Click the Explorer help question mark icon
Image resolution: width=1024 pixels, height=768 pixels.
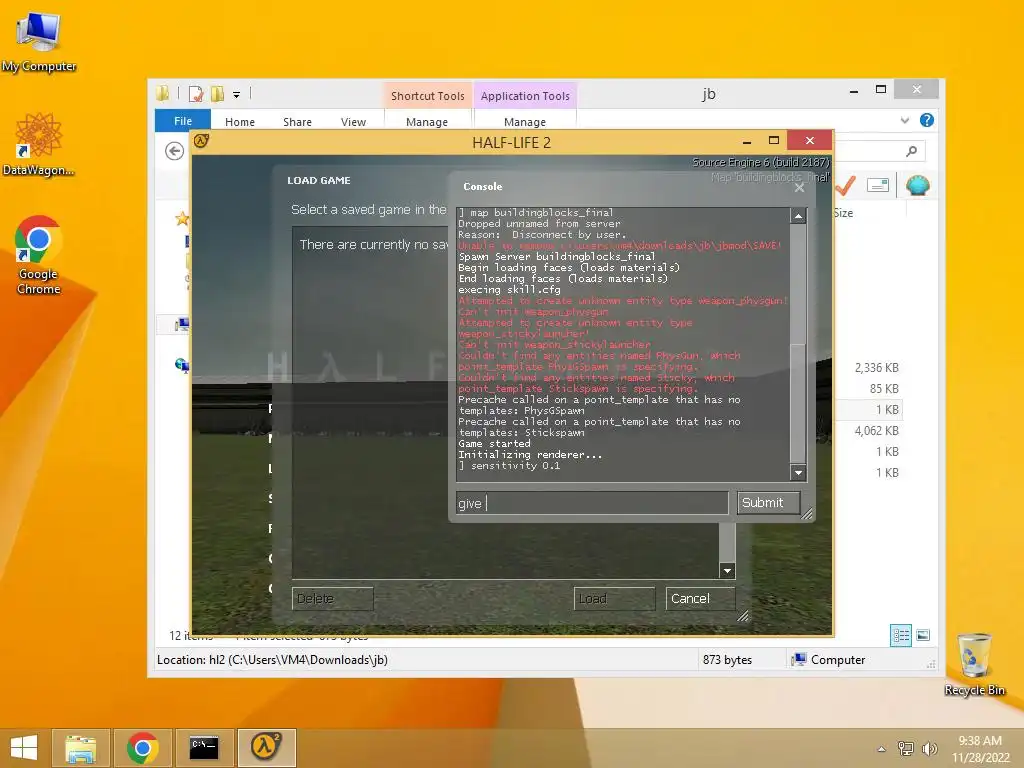[926, 120]
